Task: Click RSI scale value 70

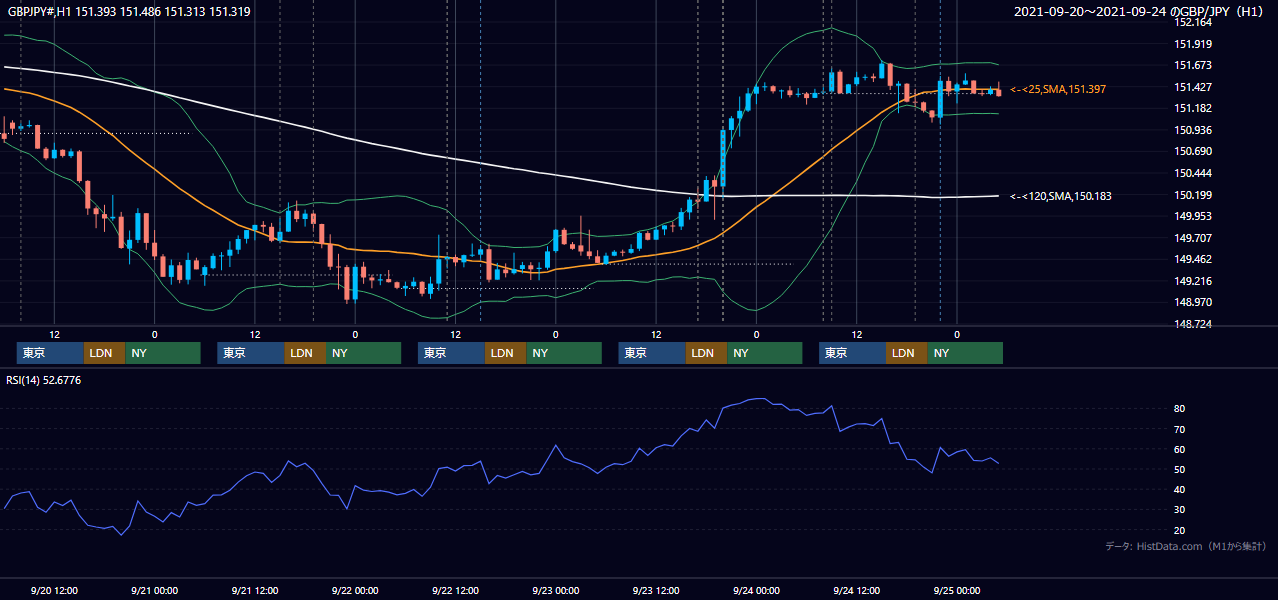Action: click(x=1180, y=429)
